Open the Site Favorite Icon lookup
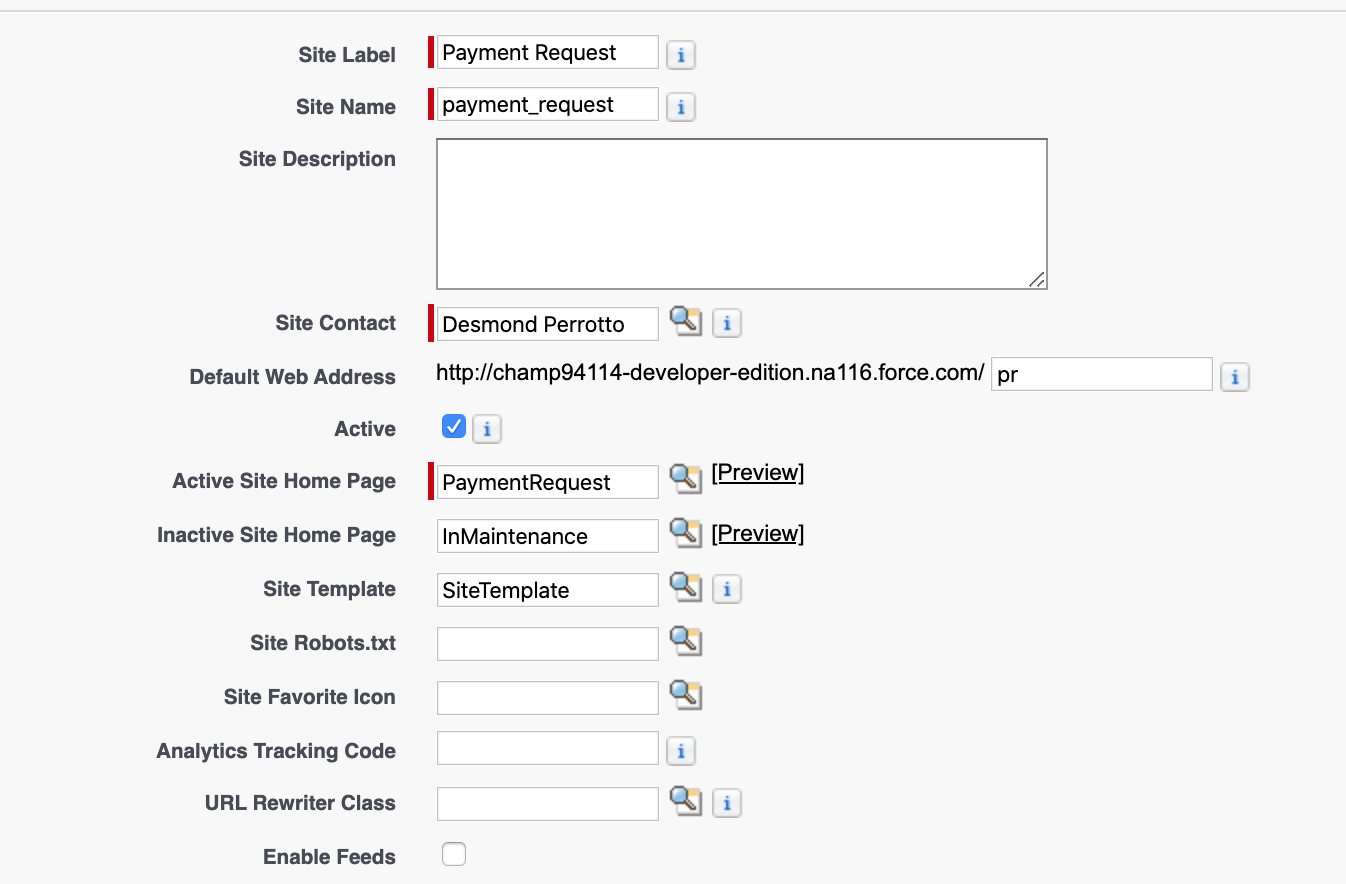The width and height of the screenshot is (1346, 884). [x=686, y=696]
